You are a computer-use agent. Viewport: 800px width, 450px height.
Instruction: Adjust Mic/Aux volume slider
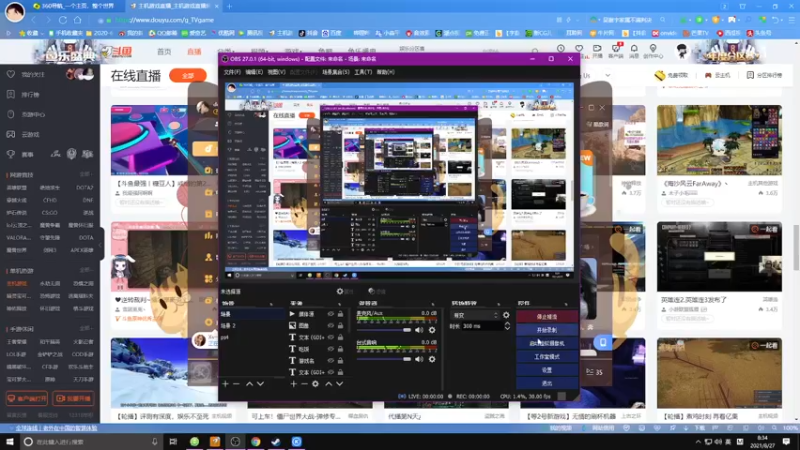point(384,330)
